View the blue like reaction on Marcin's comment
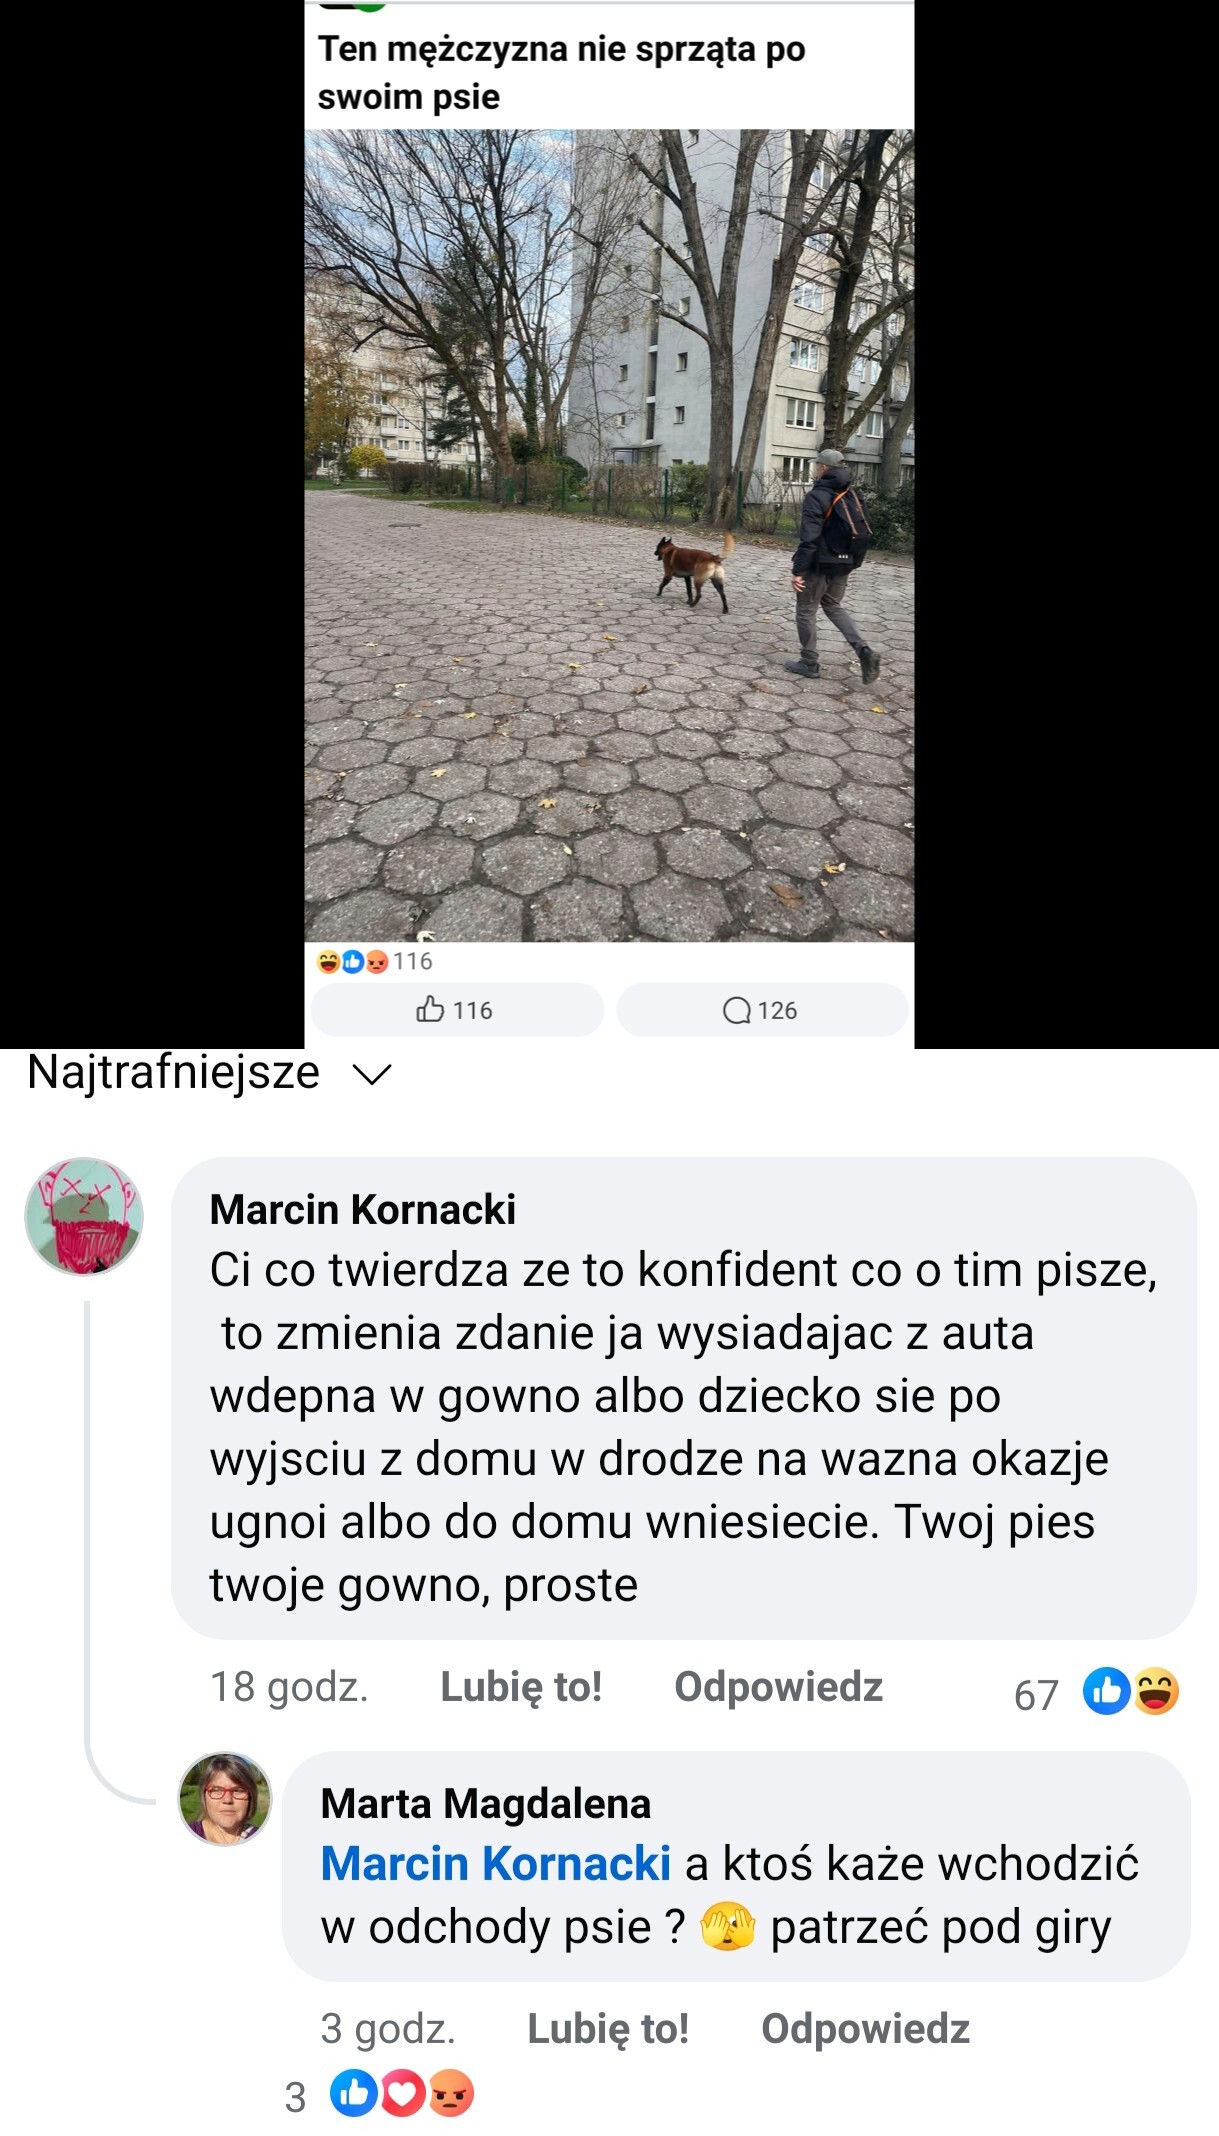 click(x=1106, y=1691)
